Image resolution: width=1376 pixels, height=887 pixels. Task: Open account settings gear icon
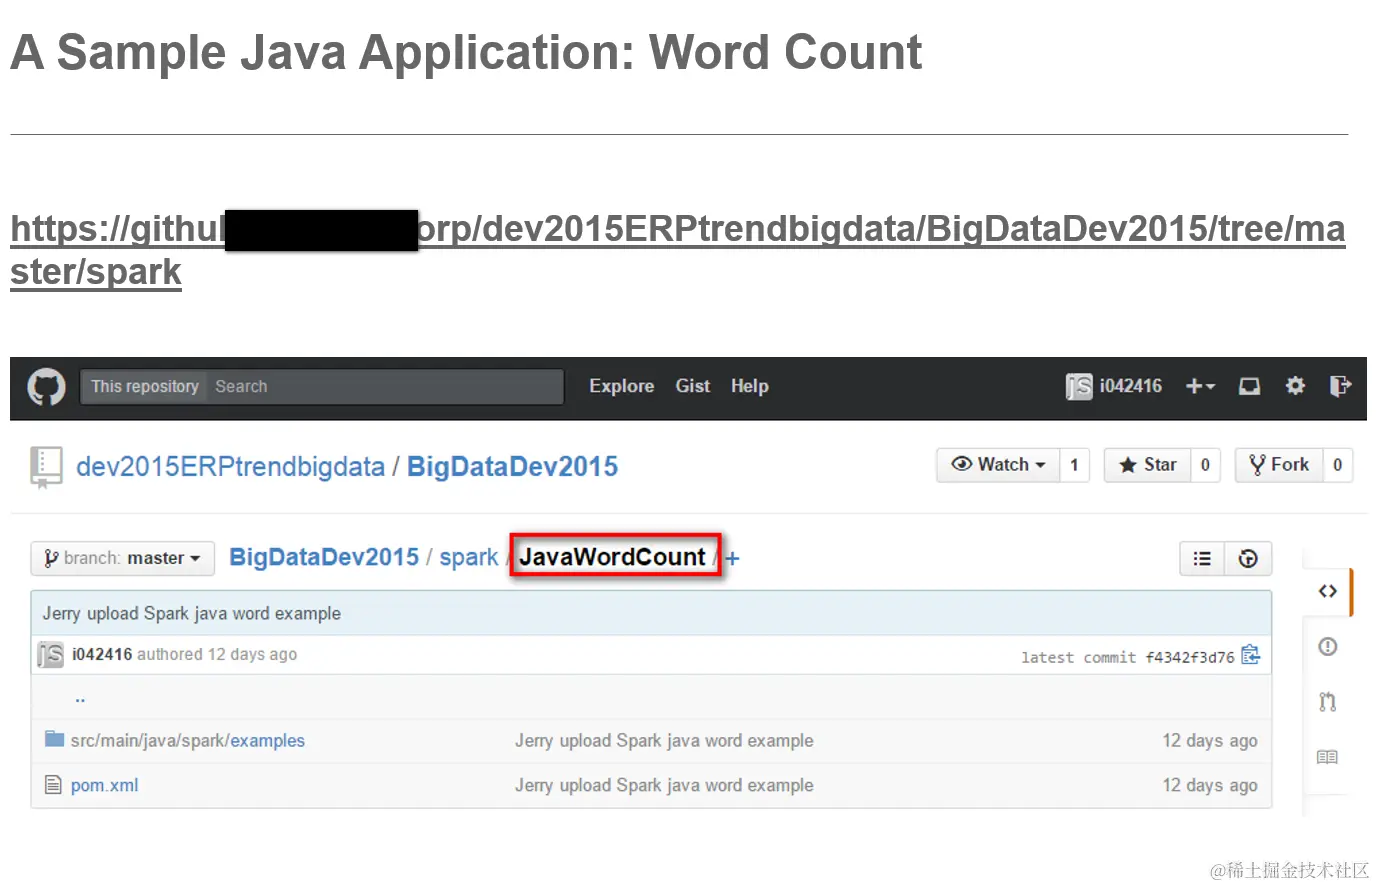click(x=1295, y=386)
